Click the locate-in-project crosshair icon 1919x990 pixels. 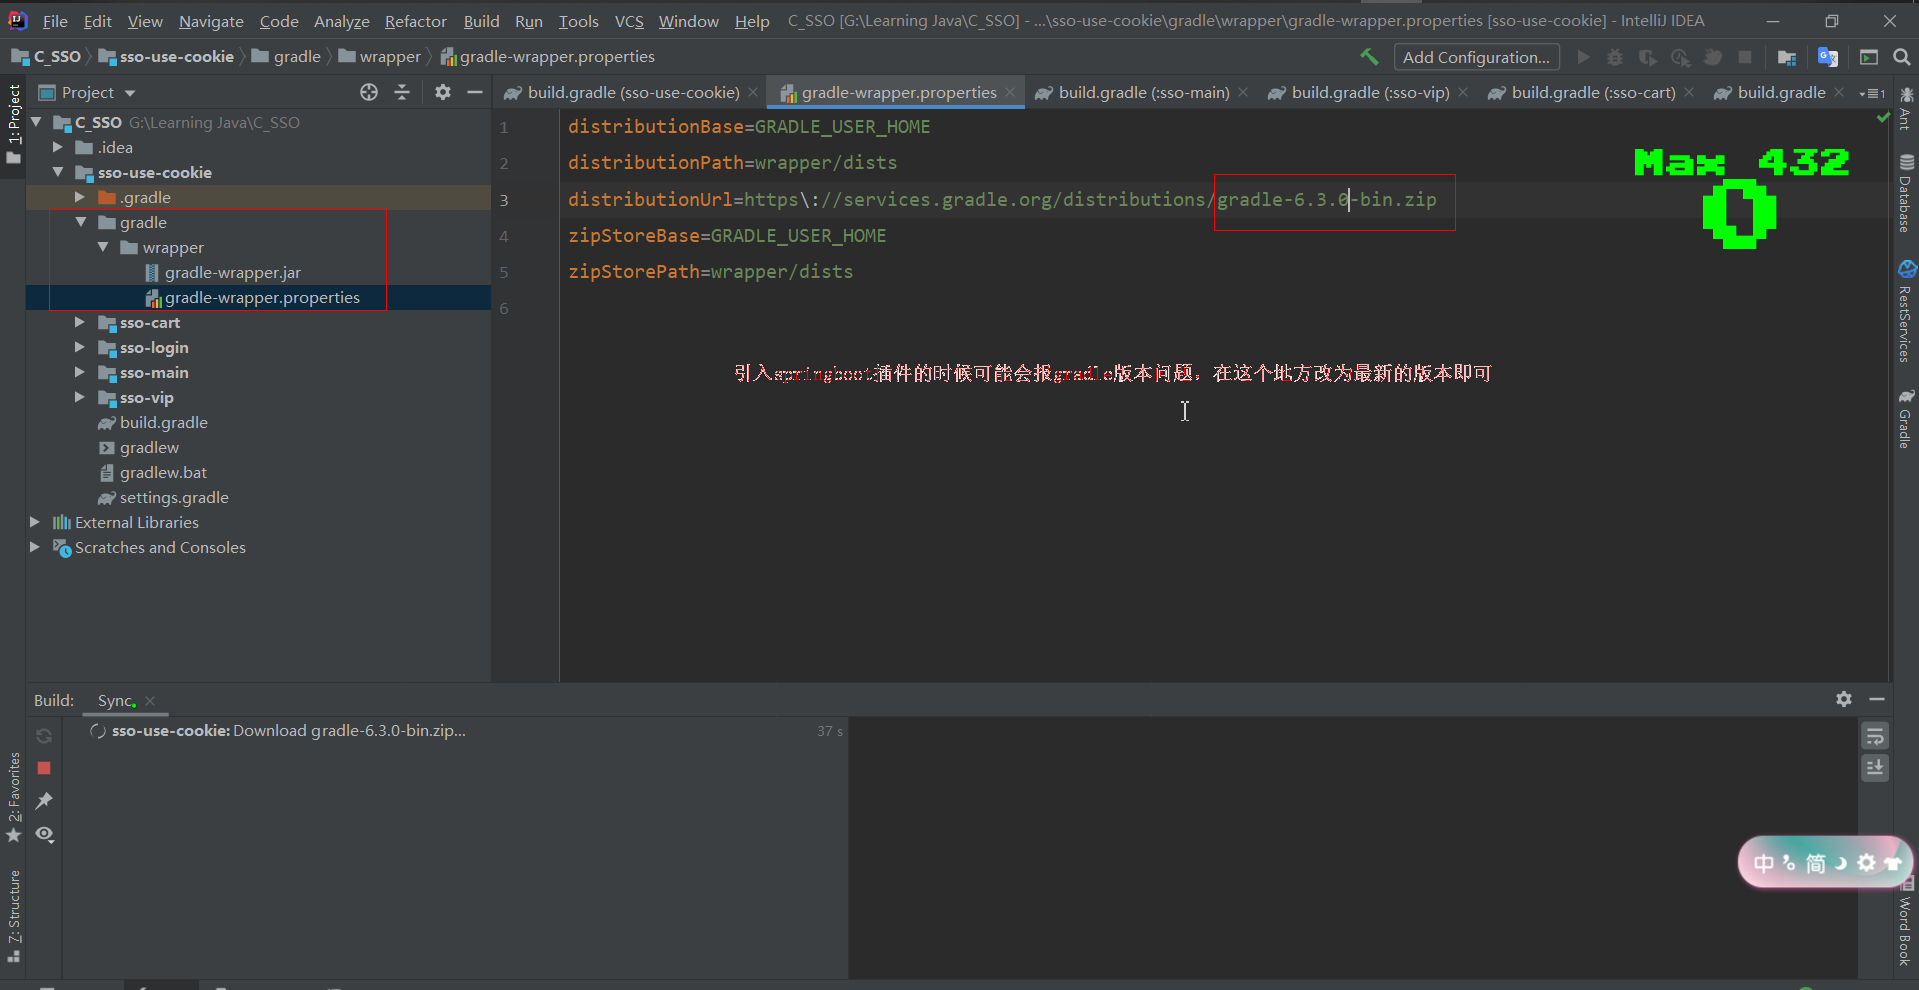click(x=369, y=92)
